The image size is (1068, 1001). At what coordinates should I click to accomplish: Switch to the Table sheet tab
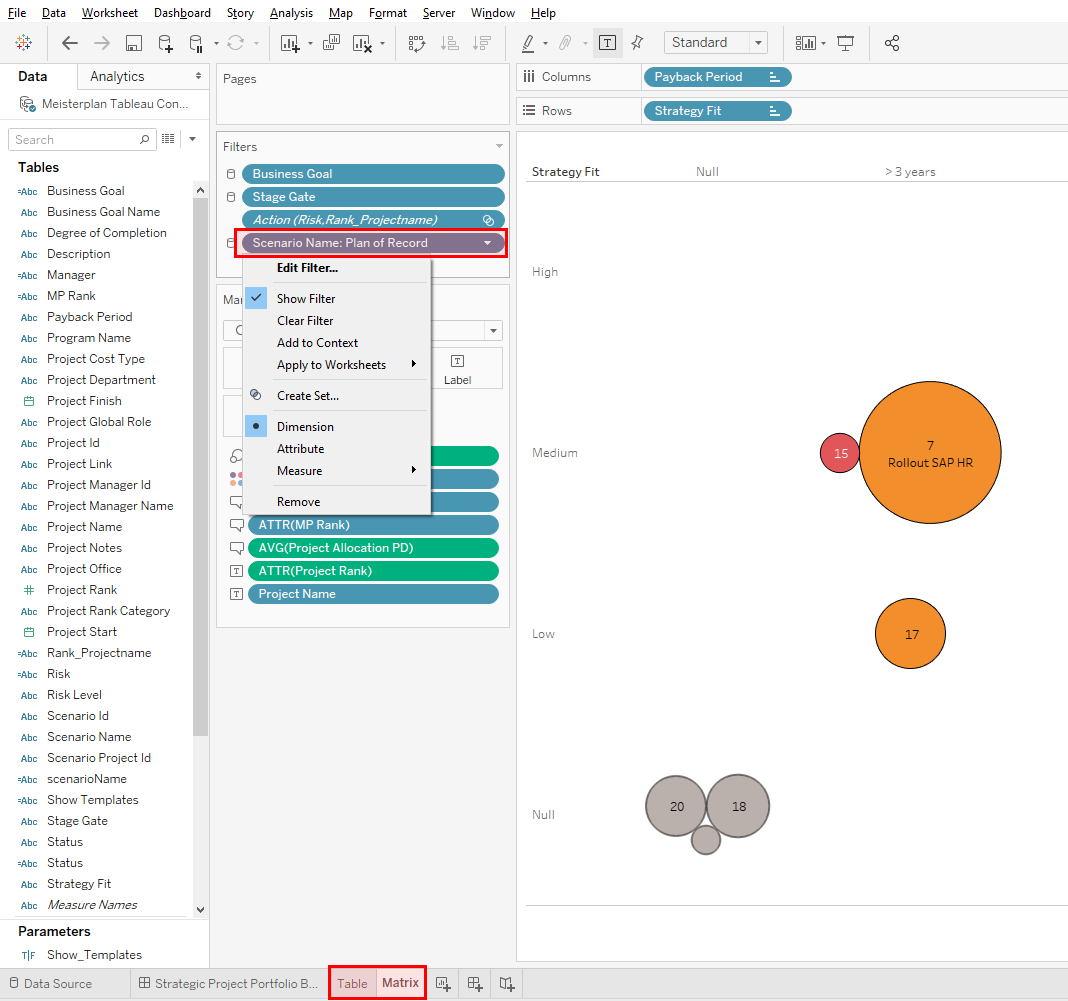click(353, 983)
